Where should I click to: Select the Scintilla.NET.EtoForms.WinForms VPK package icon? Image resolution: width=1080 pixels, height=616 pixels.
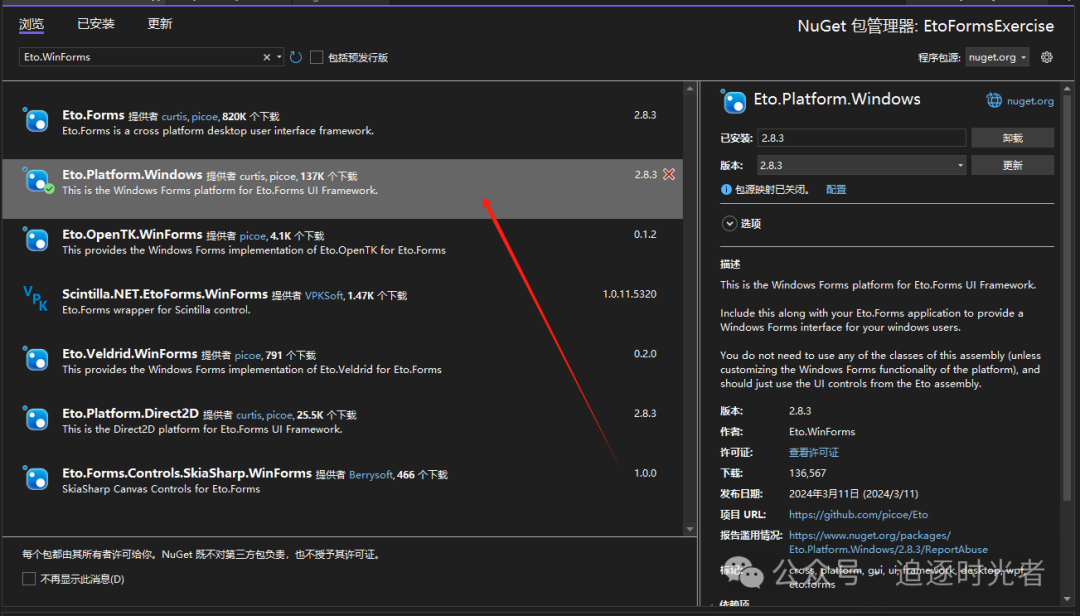pos(36,297)
